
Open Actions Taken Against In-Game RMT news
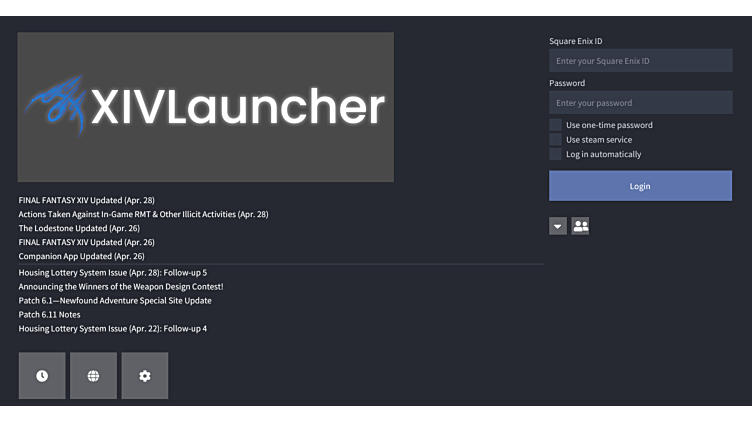coord(143,214)
